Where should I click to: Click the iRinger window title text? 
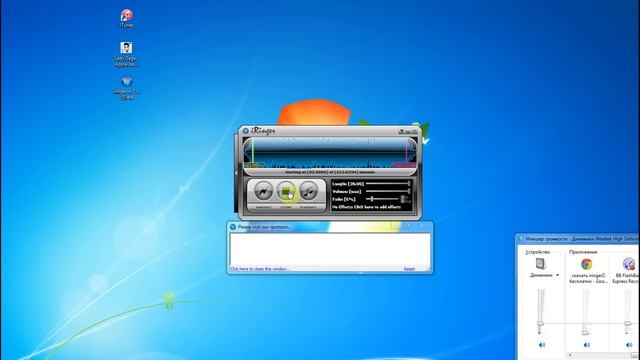262,131
